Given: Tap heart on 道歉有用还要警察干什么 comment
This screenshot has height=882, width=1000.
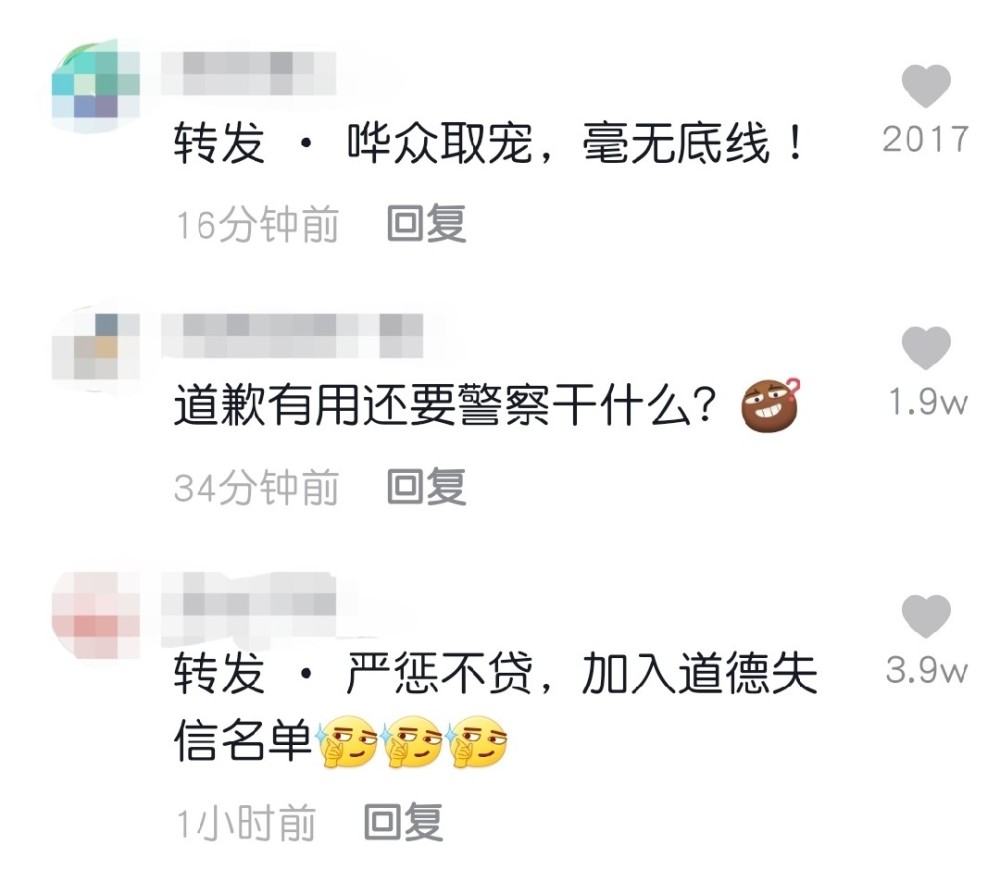Looking at the screenshot, I should point(926,348).
